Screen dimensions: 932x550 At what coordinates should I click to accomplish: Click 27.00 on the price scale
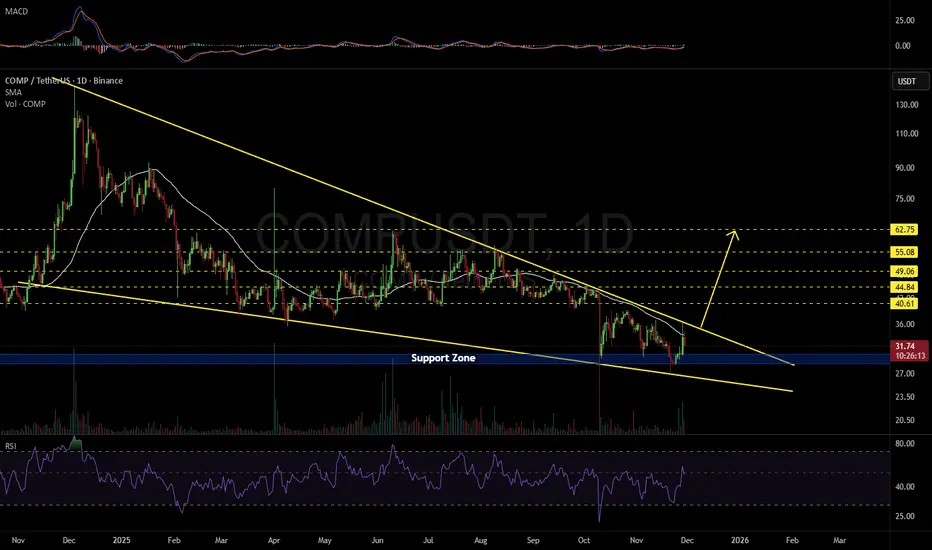coord(905,373)
